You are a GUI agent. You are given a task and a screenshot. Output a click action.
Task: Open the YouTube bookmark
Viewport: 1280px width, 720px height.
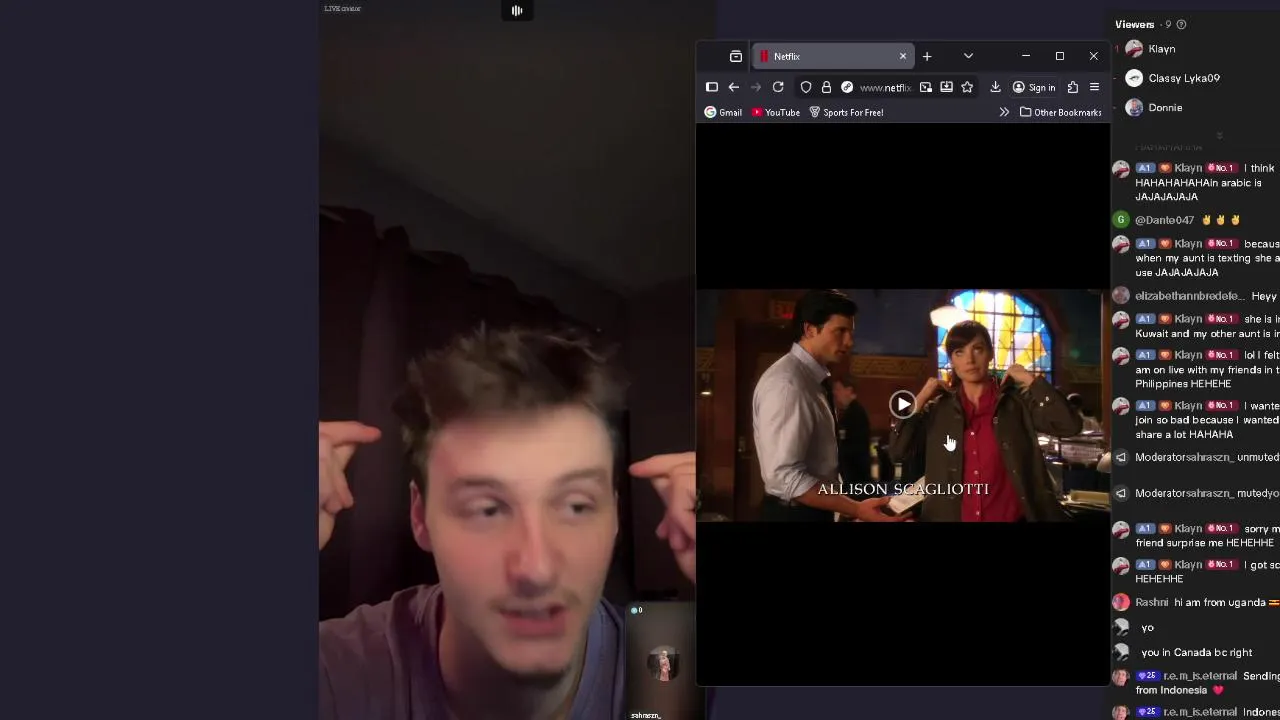pyautogui.click(x=776, y=112)
